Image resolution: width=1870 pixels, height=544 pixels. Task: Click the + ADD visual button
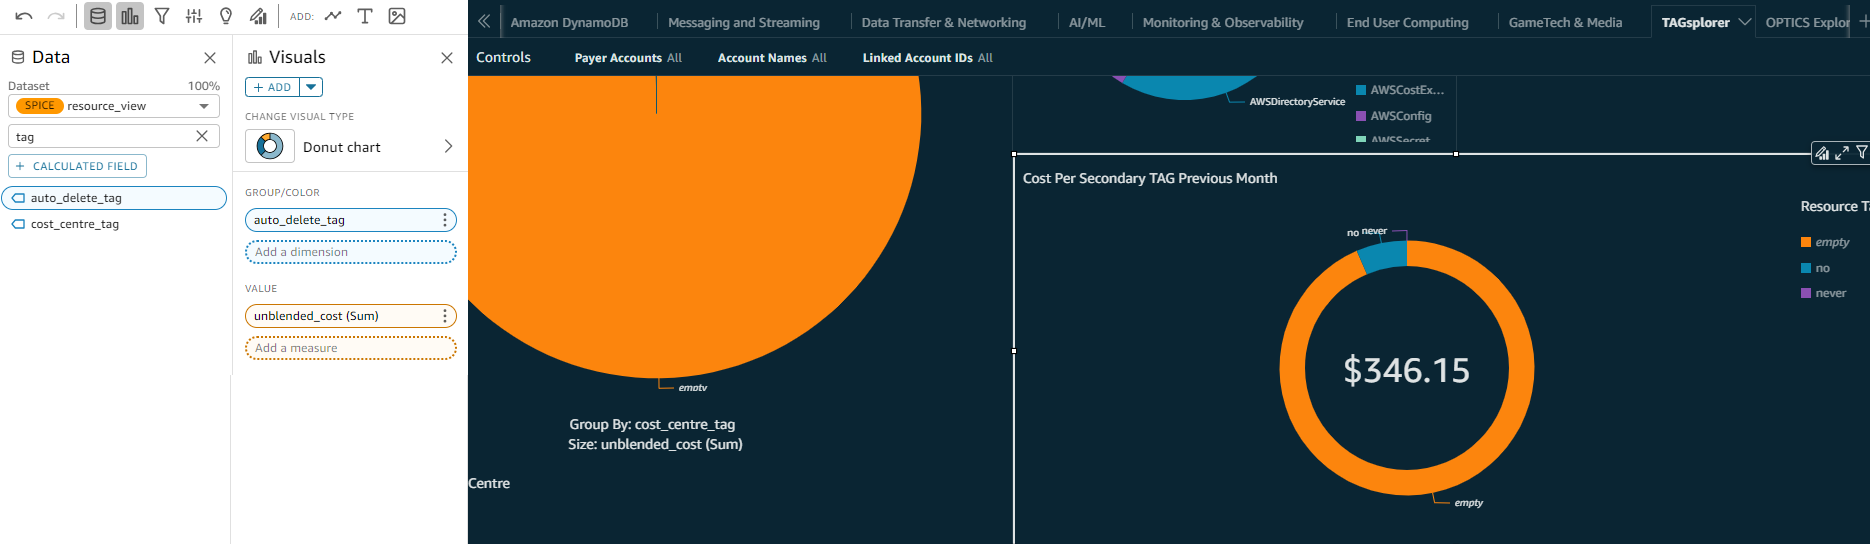273,87
